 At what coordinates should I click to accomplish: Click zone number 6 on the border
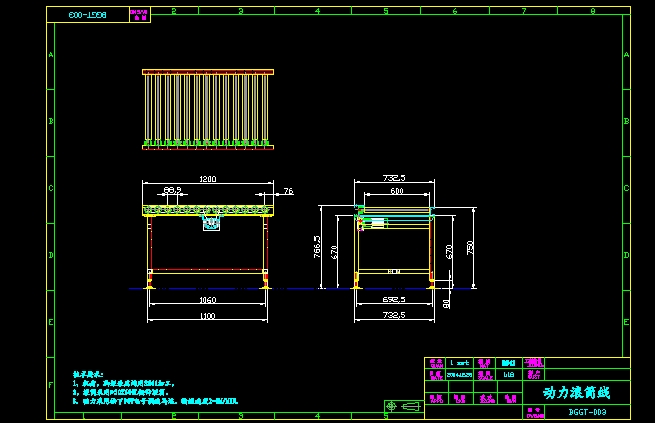454,11
